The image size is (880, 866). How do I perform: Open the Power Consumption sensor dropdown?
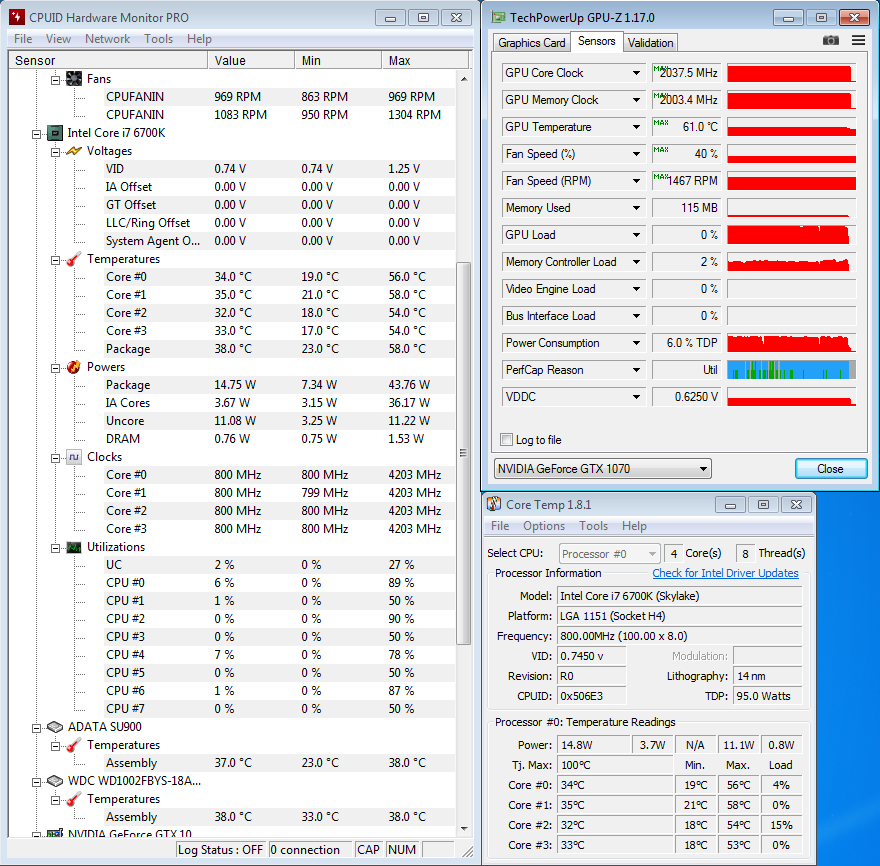(x=636, y=343)
